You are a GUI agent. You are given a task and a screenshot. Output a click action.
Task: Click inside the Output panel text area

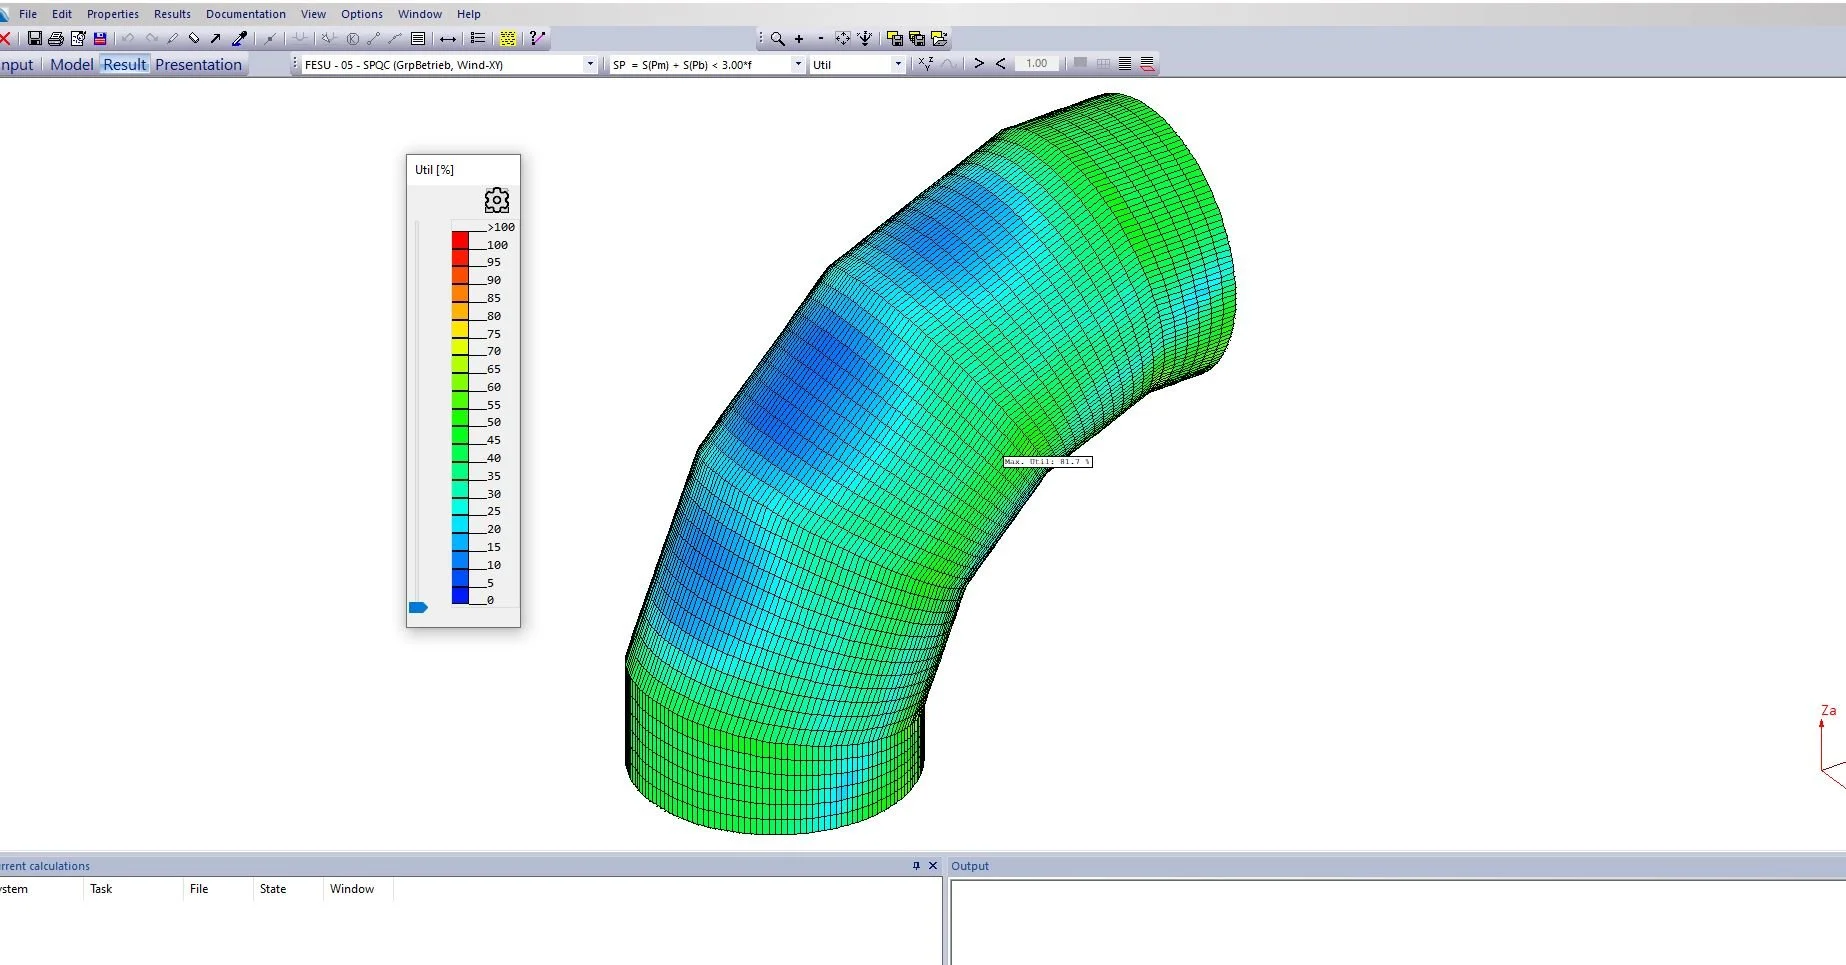tap(1397, 922)
